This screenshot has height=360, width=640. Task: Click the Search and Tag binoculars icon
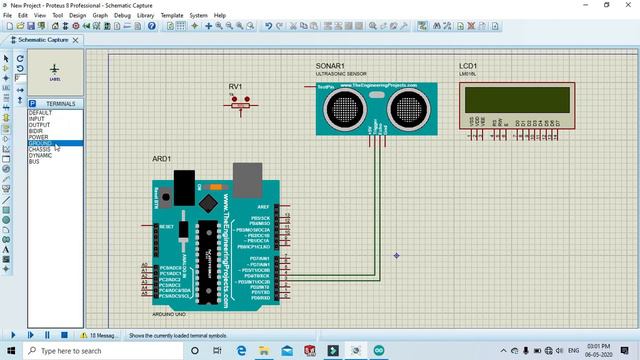[437, 26]
